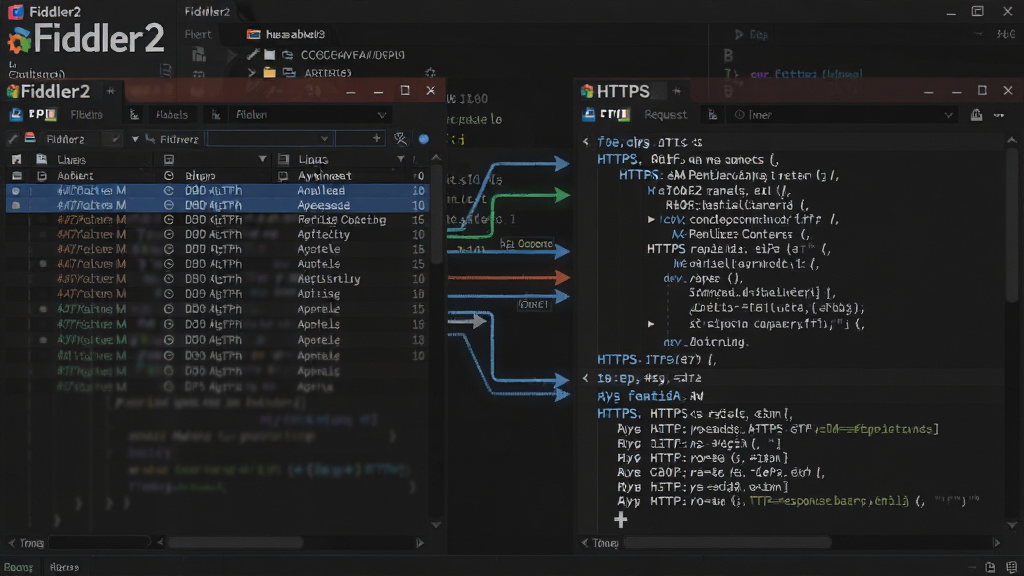Toggle the marker on the highlighted Apeessde row
The image size is (1024, 576).
16,206
